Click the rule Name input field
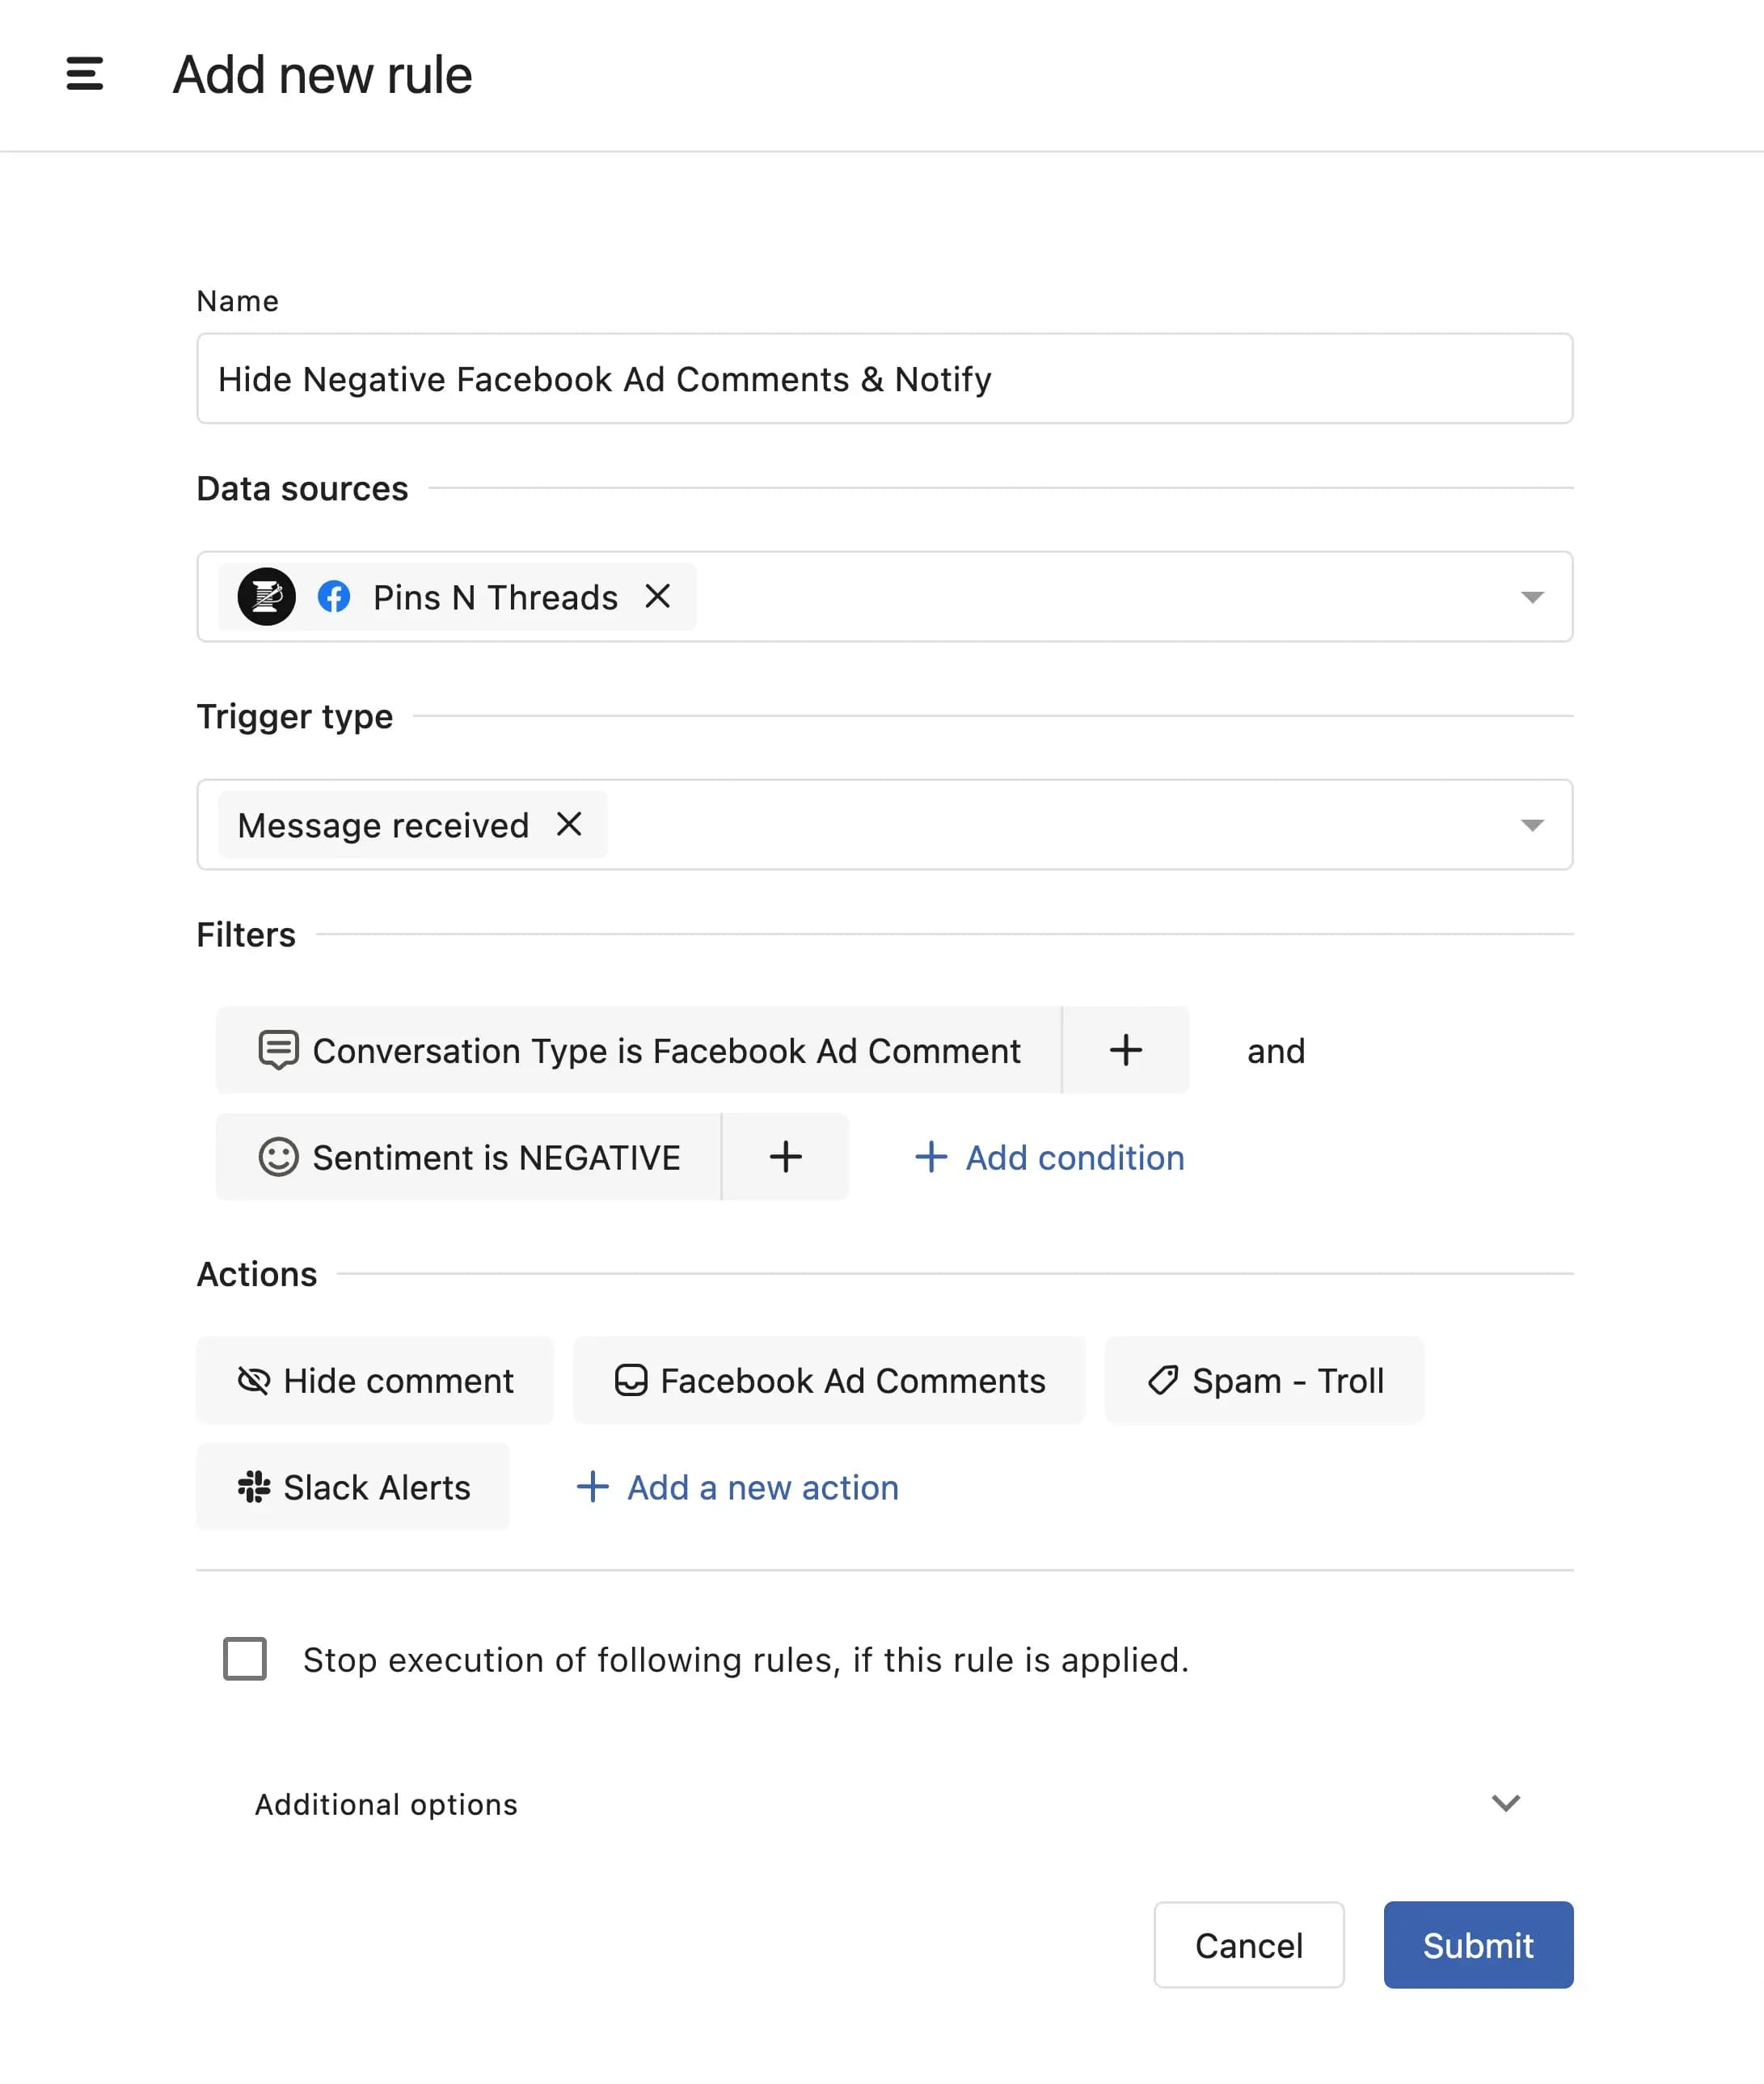Screen dimensions: 1764x2084 pyautogui.click(x=884, y=379)
